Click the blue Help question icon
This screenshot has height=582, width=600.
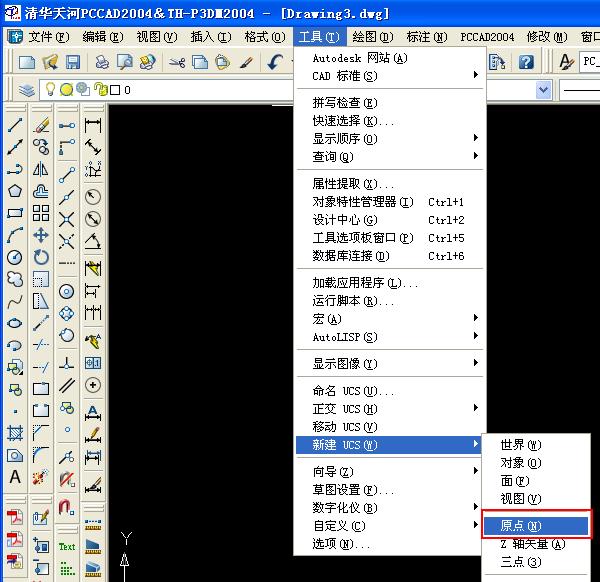tap(527, 62)
